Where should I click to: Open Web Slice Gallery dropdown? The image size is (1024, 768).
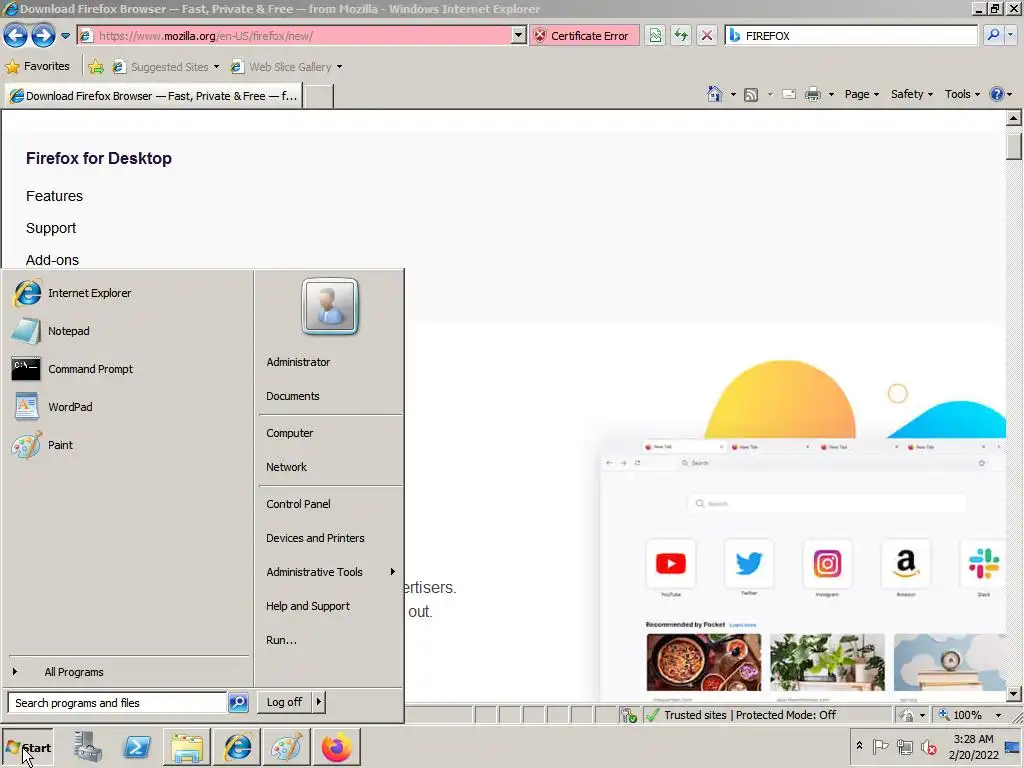(286, 67)
